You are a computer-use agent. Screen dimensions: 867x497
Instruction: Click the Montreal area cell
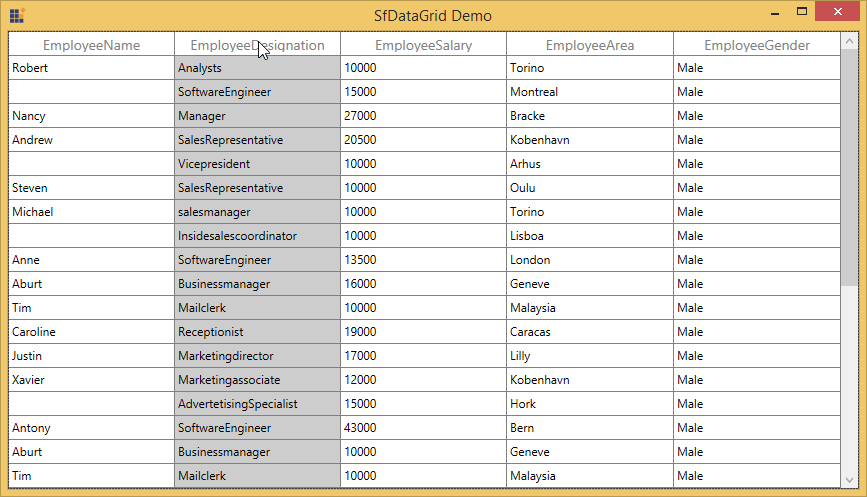click(x=589, y=92)
